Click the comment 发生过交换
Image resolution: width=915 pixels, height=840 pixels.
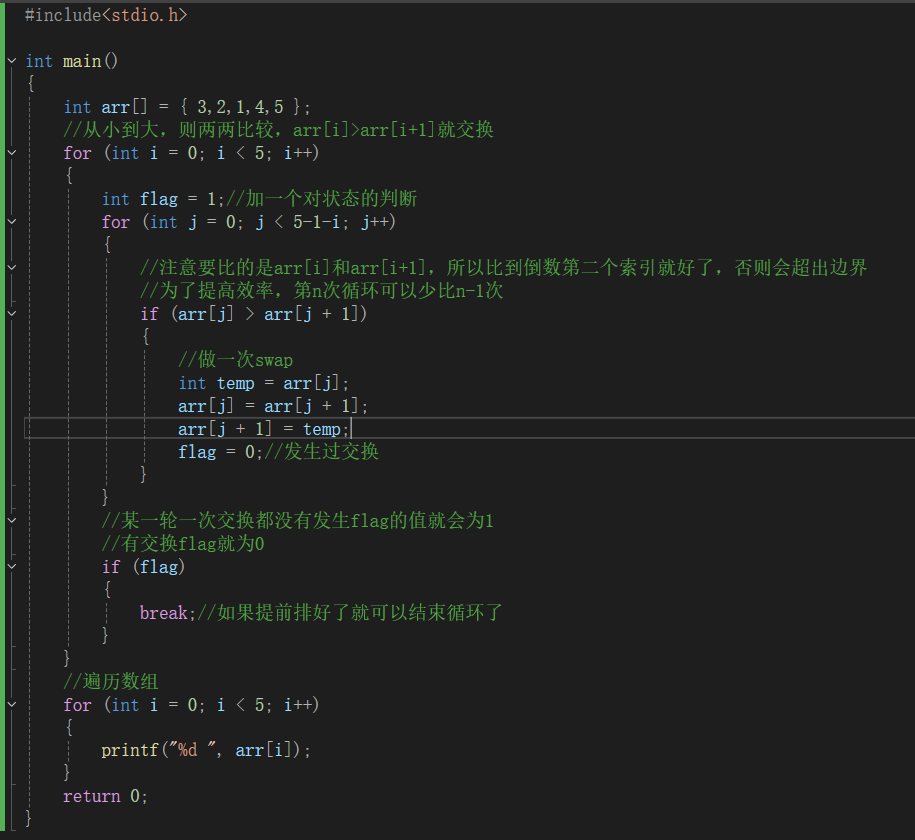tap(322, 452)
